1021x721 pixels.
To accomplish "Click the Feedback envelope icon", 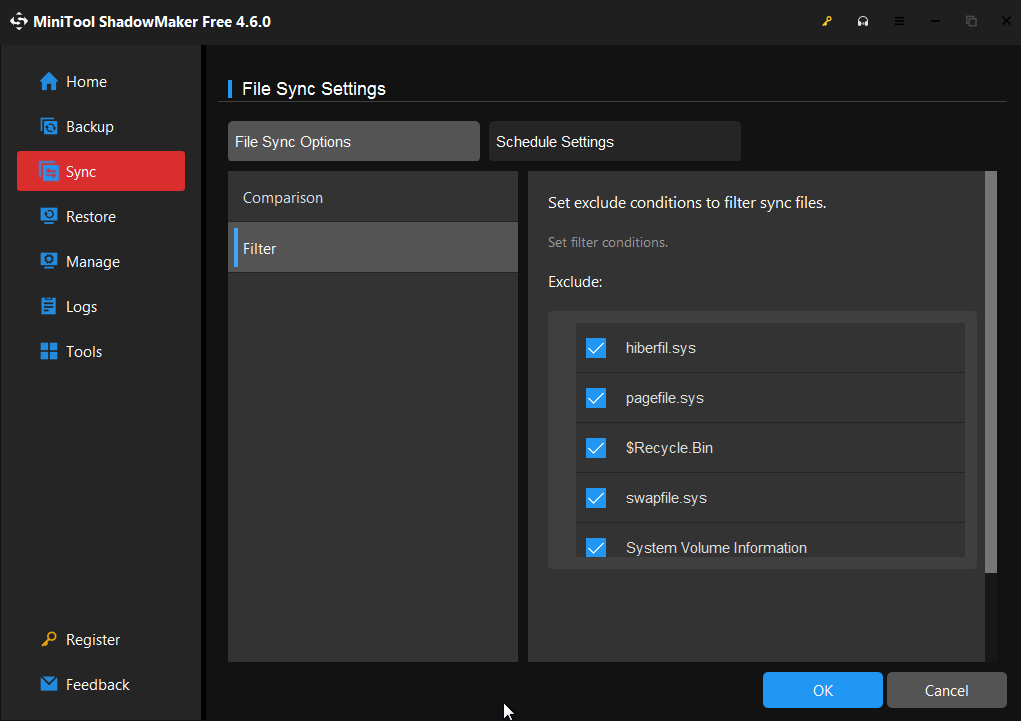I will (49, 684).
